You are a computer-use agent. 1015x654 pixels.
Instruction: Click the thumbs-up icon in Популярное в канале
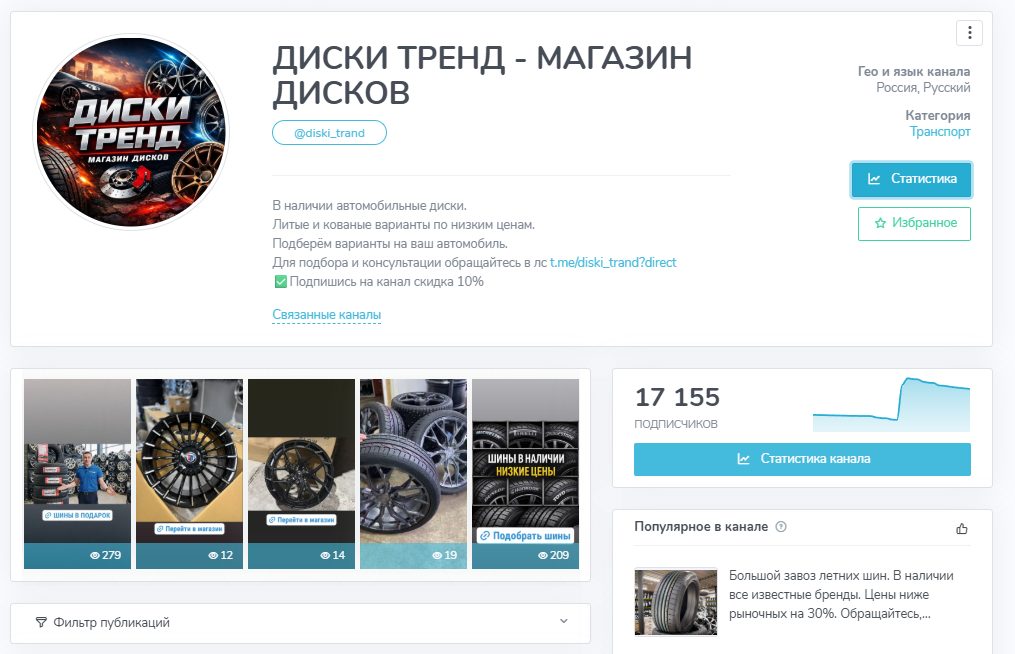pos(962,528)
